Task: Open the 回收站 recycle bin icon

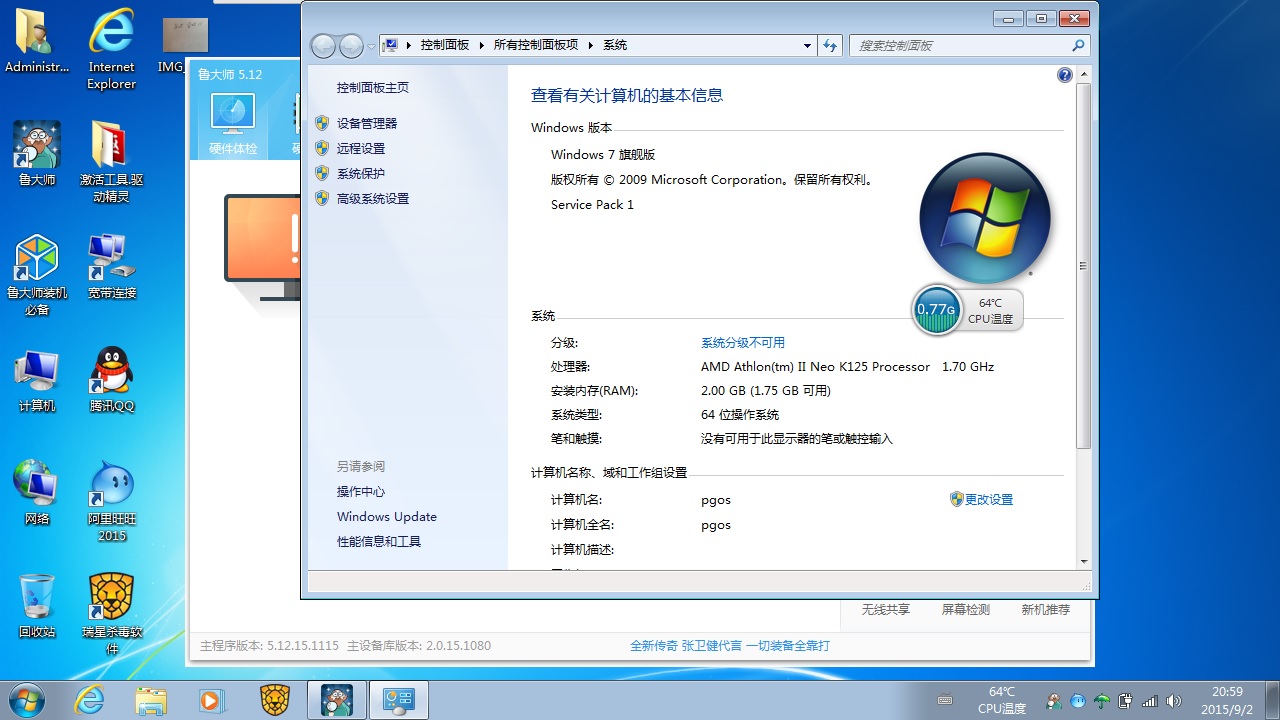Action: click(37, 607)
